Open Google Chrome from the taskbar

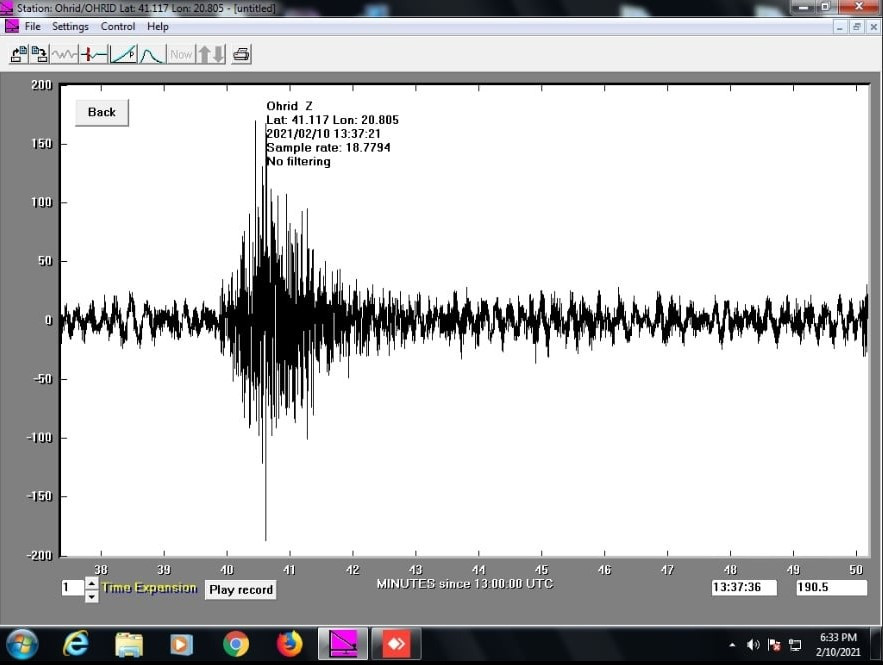235,644
